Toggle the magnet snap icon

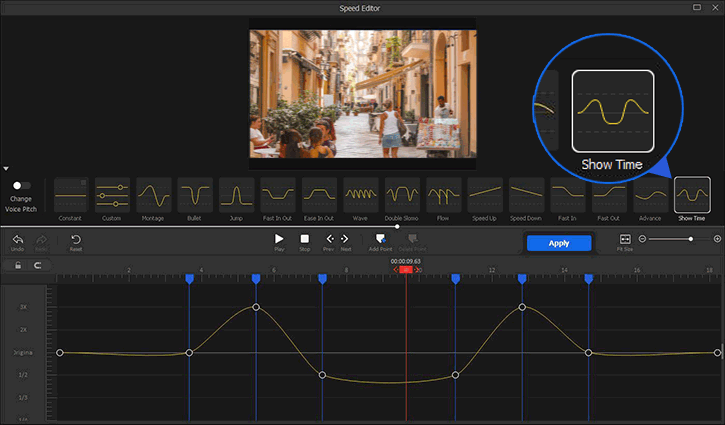click(x=38, y=266)
